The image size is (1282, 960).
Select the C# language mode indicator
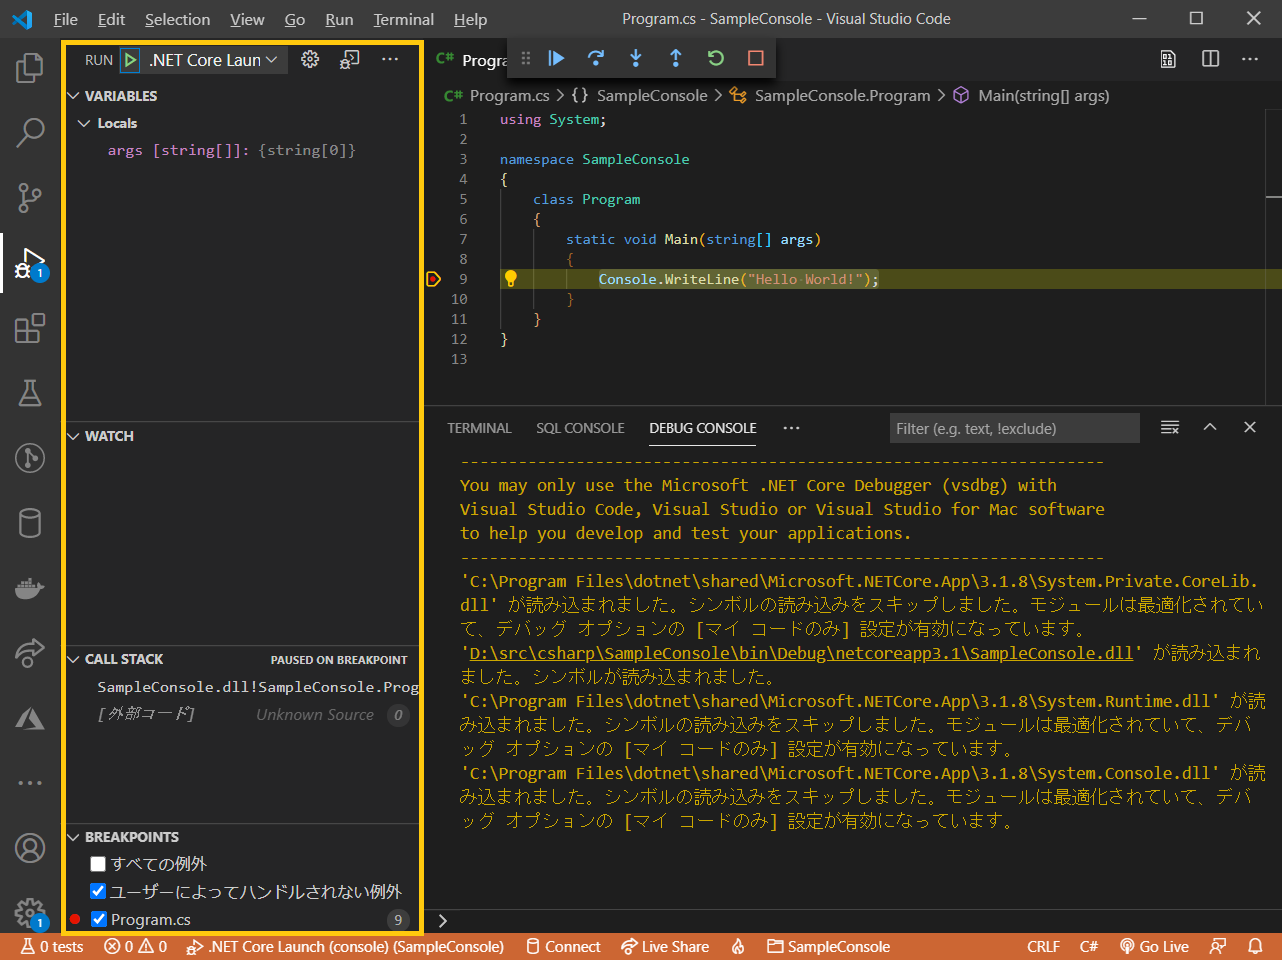coord(1089,947)
